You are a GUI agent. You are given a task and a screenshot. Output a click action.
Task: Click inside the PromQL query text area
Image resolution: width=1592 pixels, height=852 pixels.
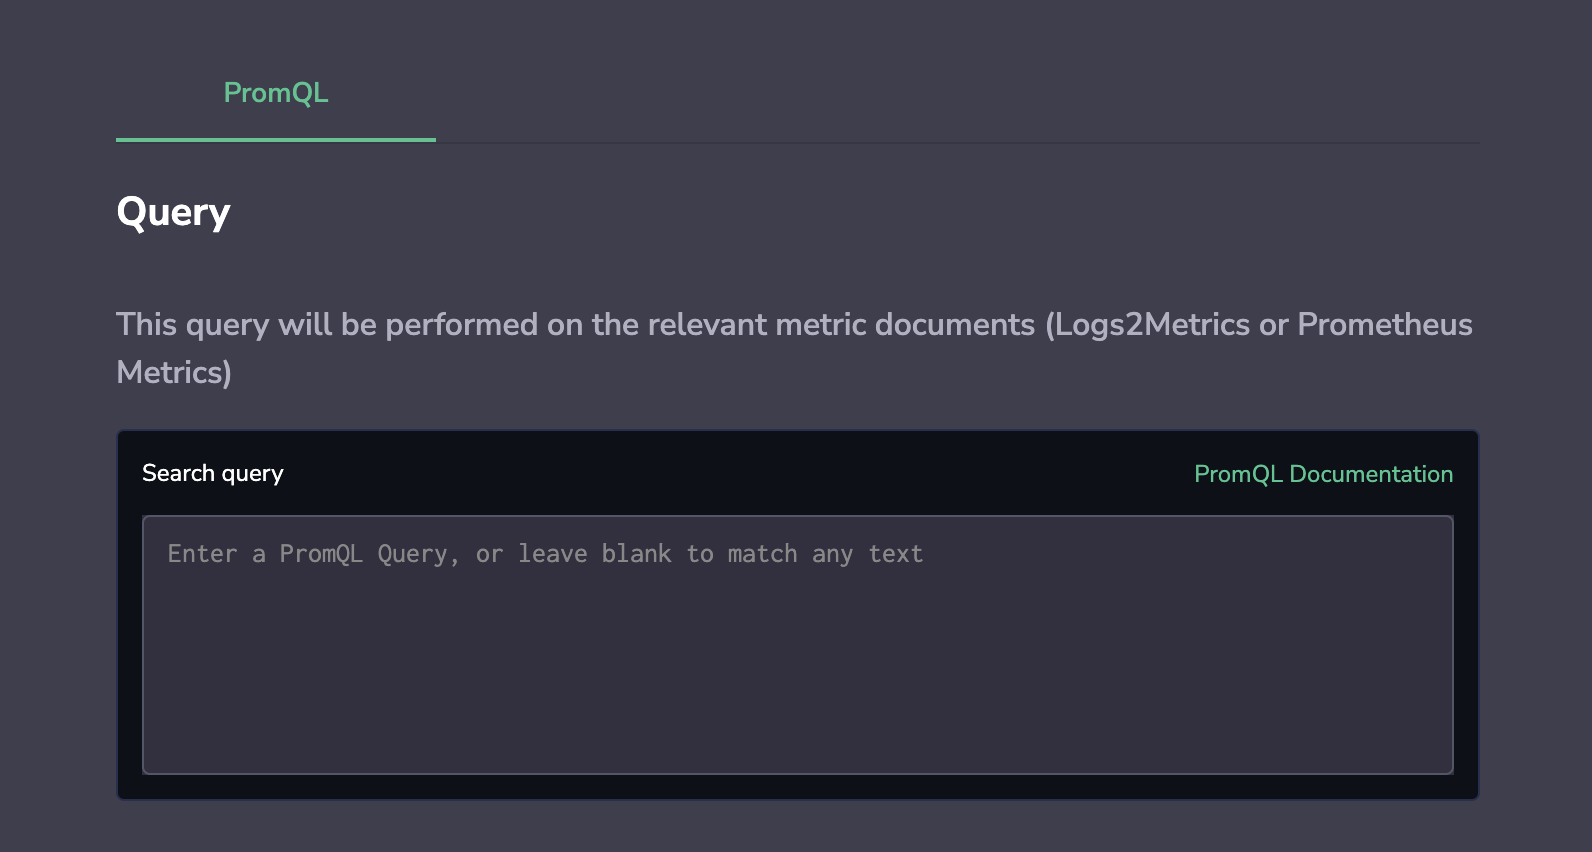(797, 644)
